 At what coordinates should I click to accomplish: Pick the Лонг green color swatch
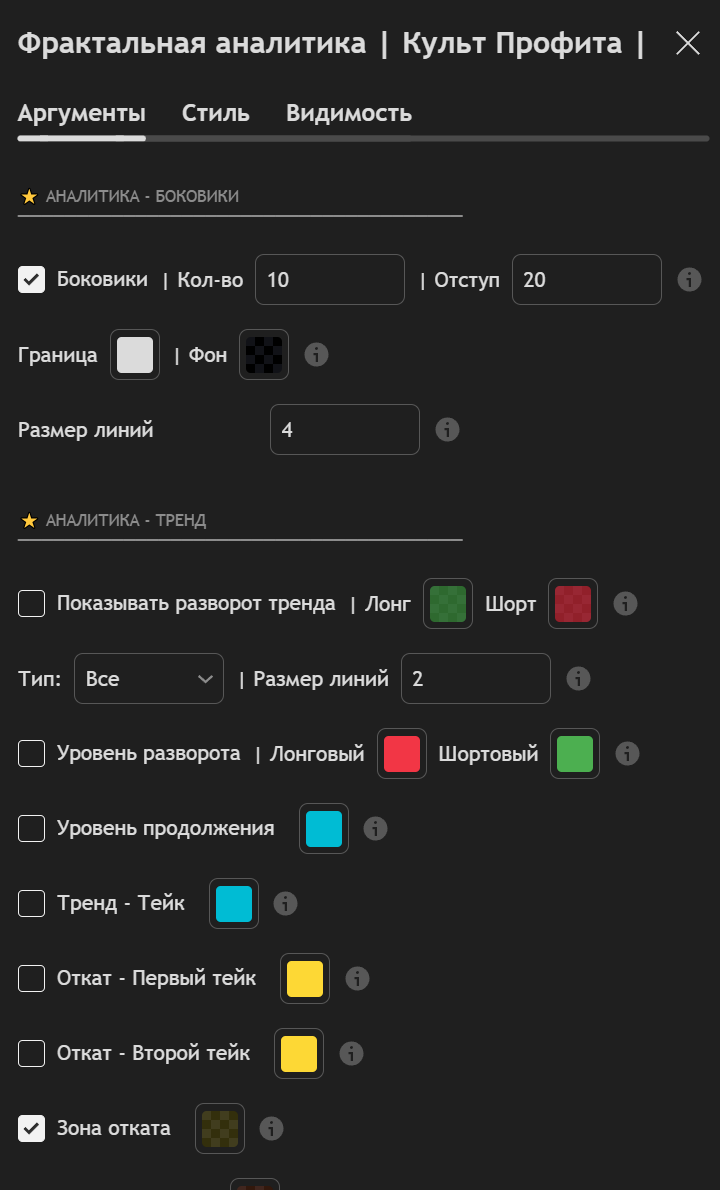[x=448, y=603]
